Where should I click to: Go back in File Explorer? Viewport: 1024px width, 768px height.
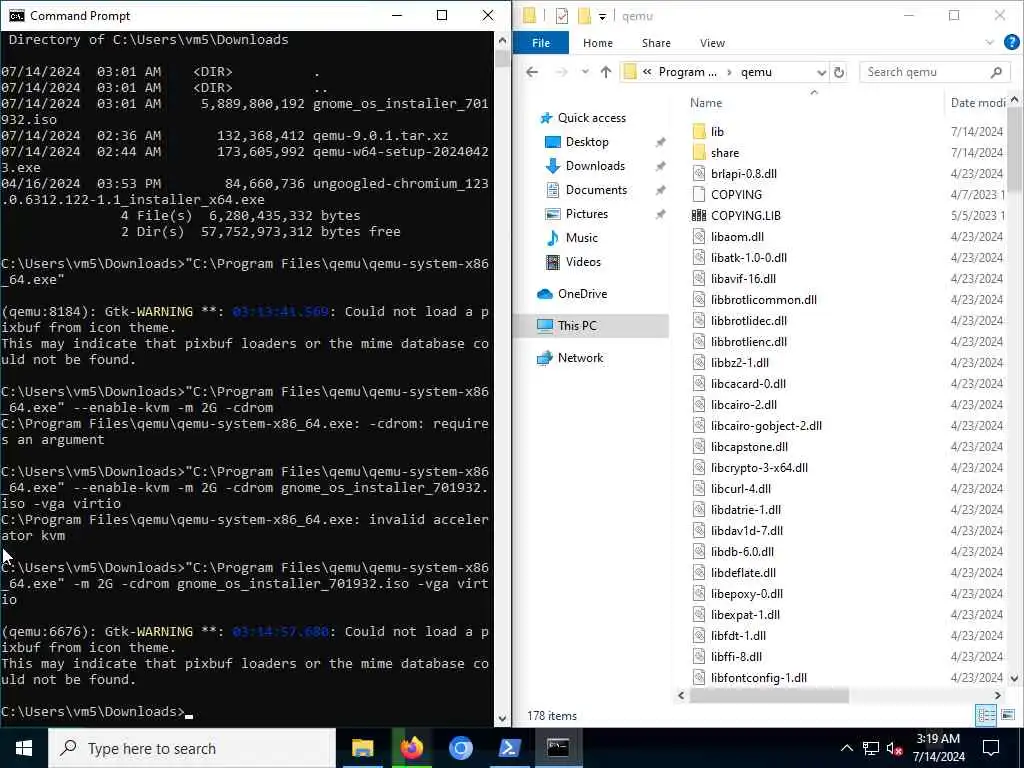coord(532,72)
